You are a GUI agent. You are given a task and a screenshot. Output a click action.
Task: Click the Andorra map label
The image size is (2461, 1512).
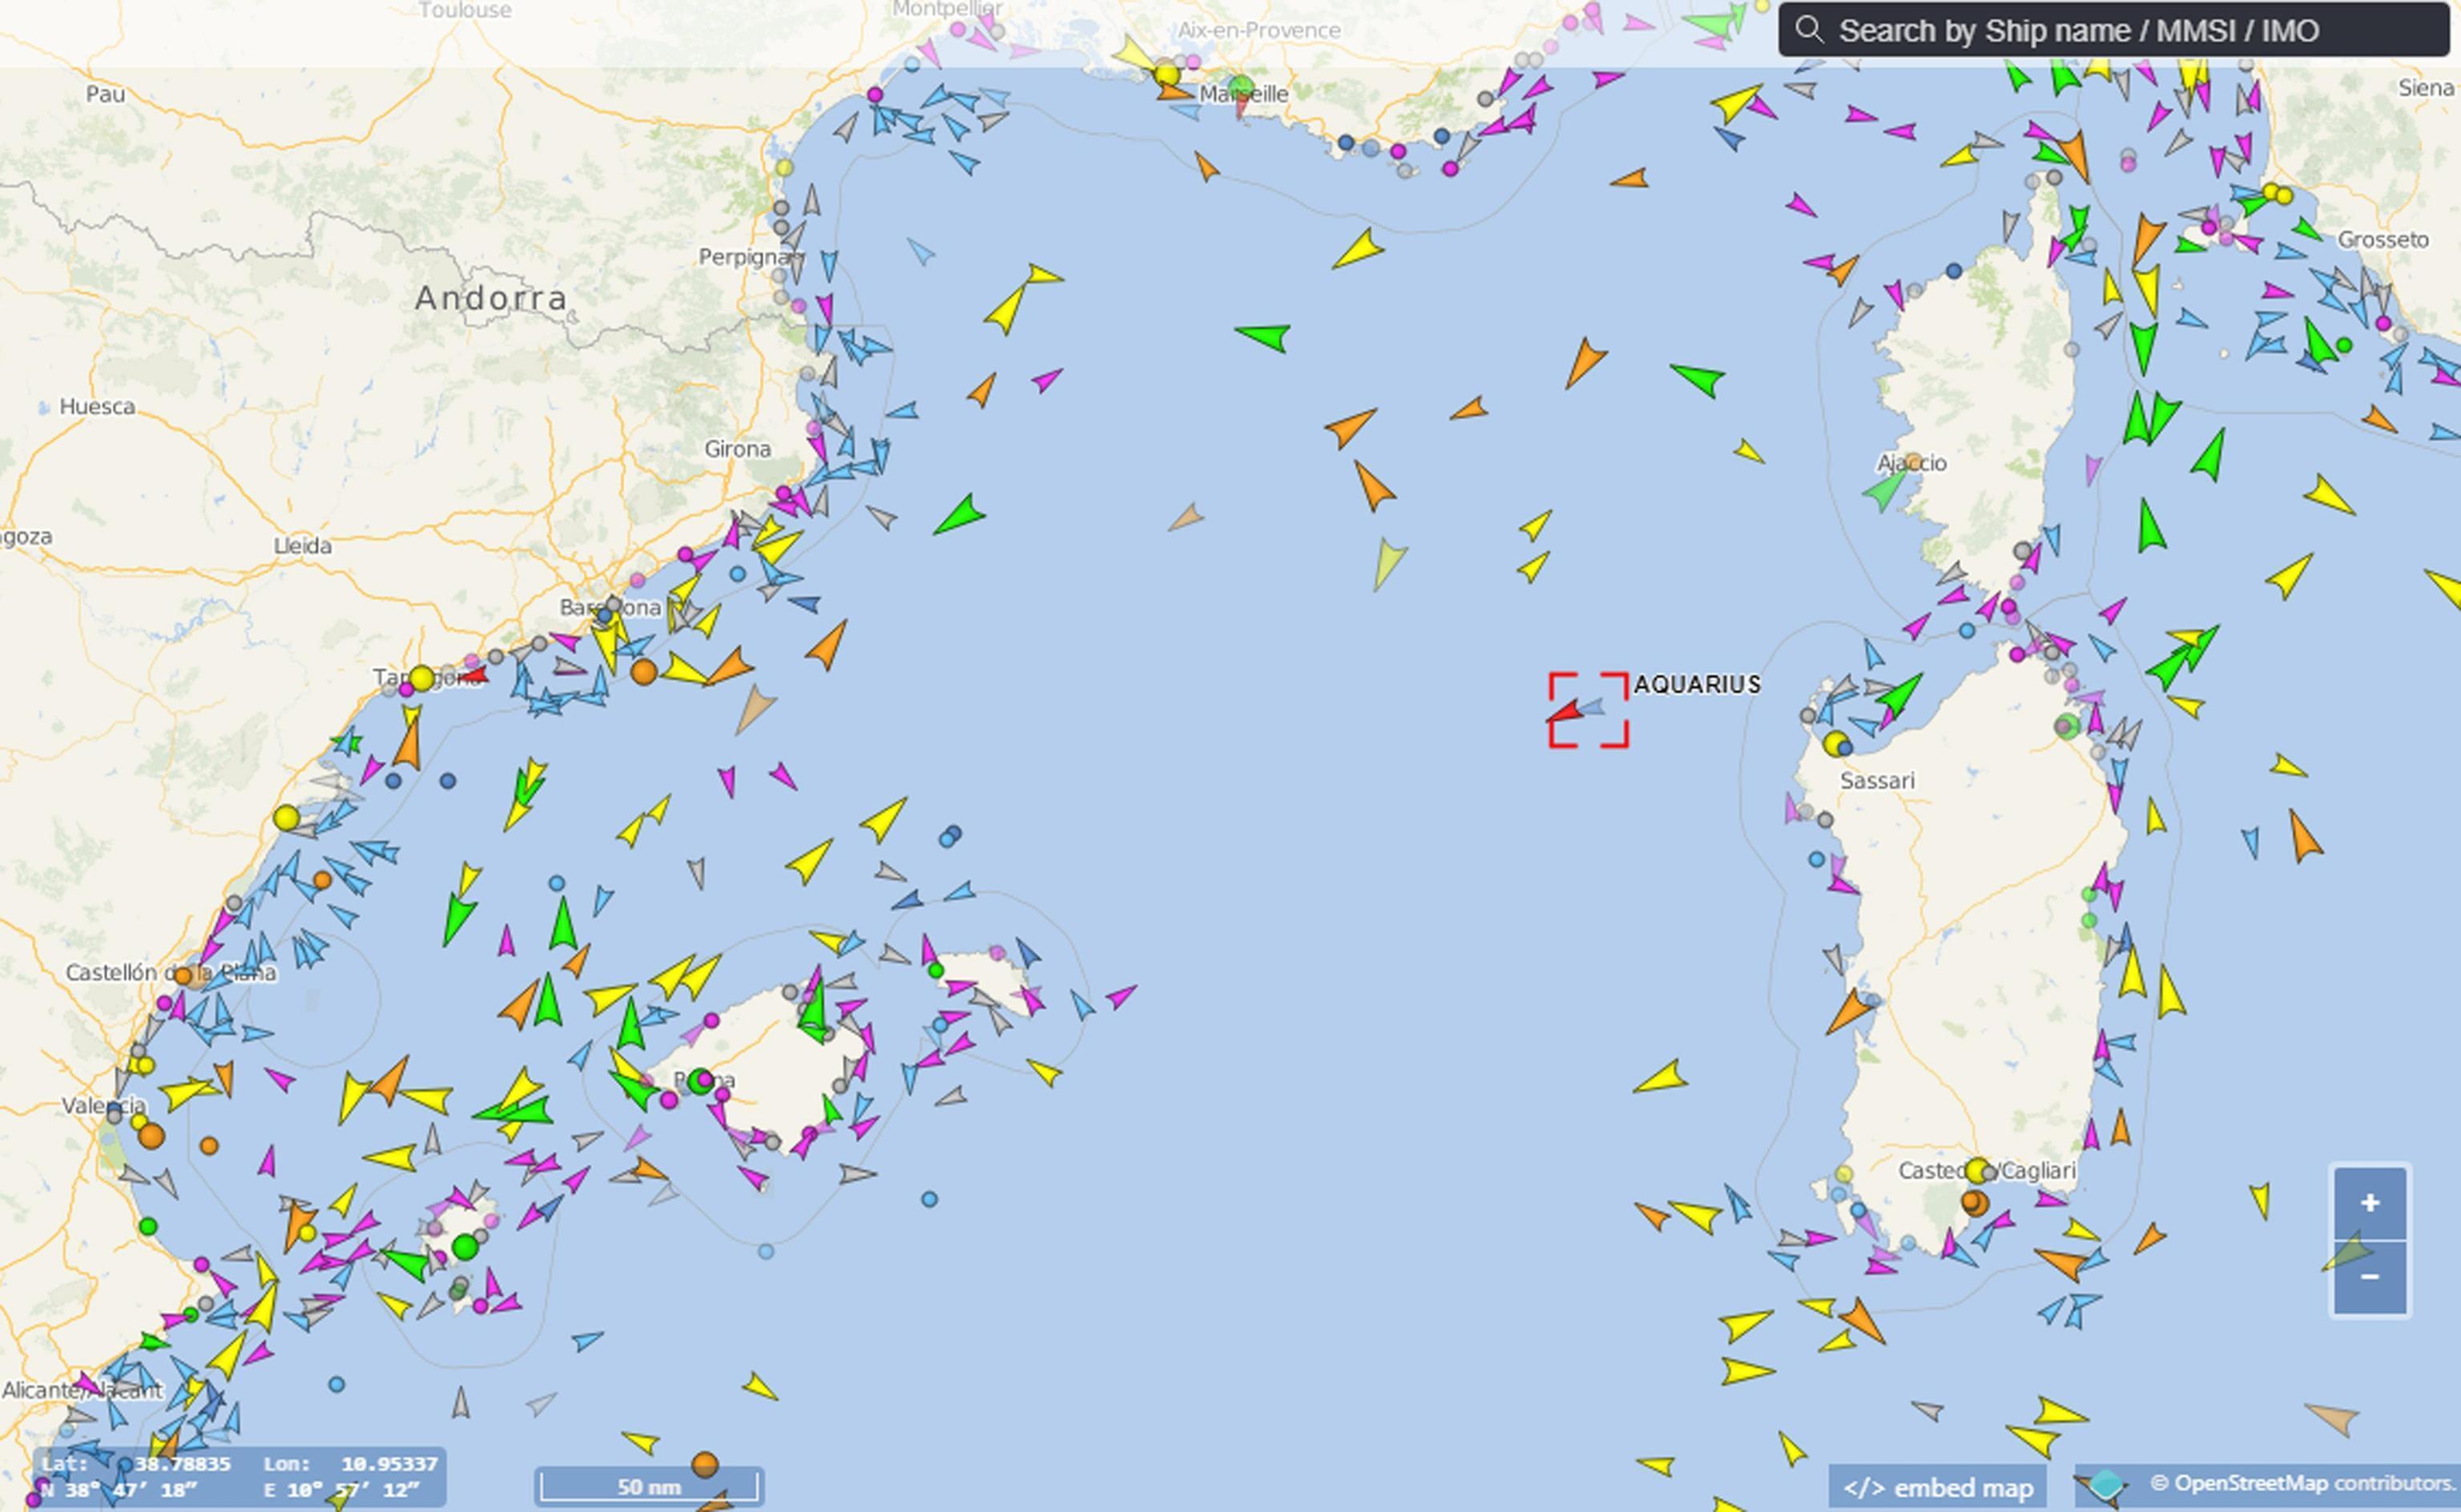coord(491,297)
